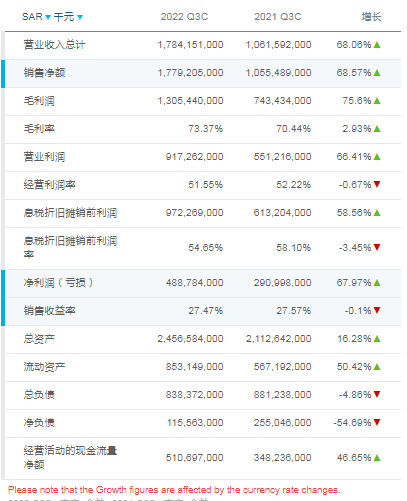Click the 净负债 value 115,563,000
This screenshot has height=501, width=407.
tap(195, 423)
